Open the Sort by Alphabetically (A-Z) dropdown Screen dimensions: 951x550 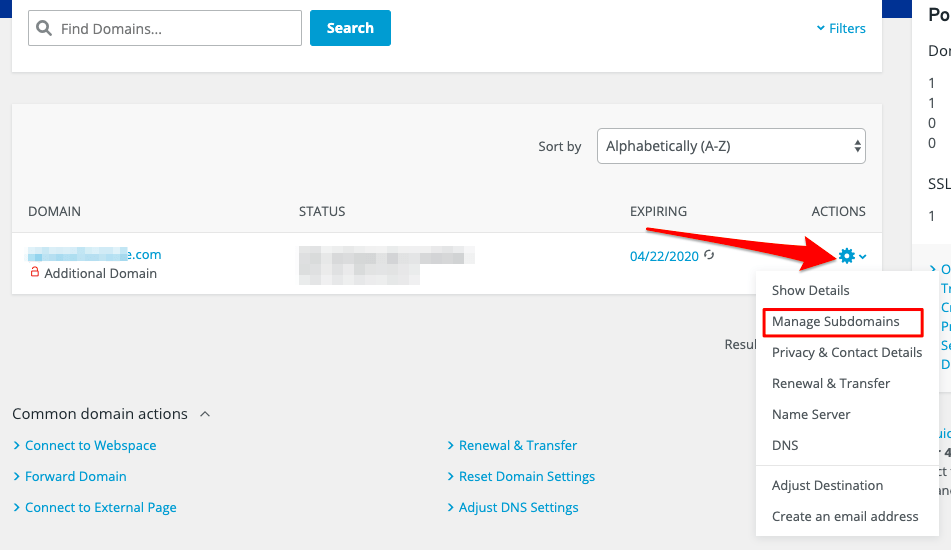click(x=731, y=146)
